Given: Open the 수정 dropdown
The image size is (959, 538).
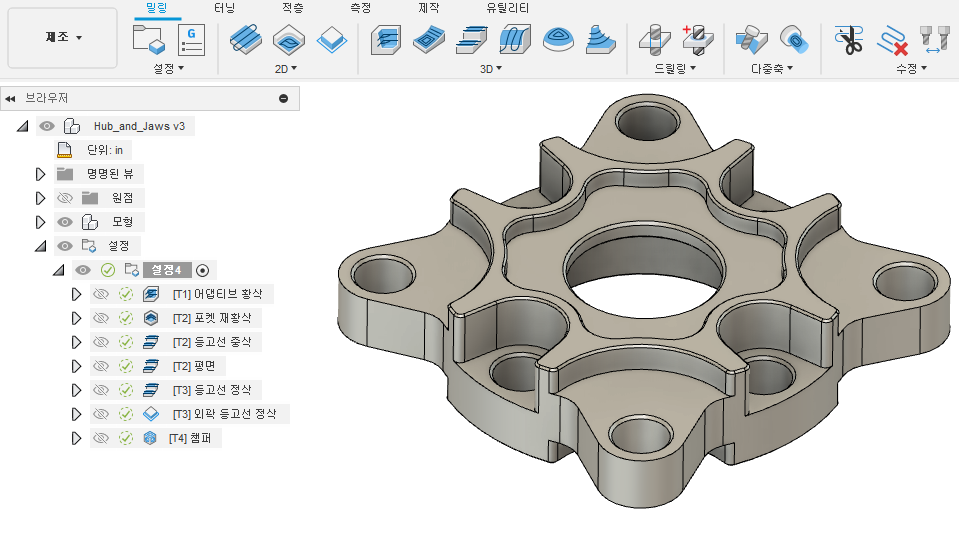Looking at the screenshot, I should pyautogui.click(x=911, y=68).
